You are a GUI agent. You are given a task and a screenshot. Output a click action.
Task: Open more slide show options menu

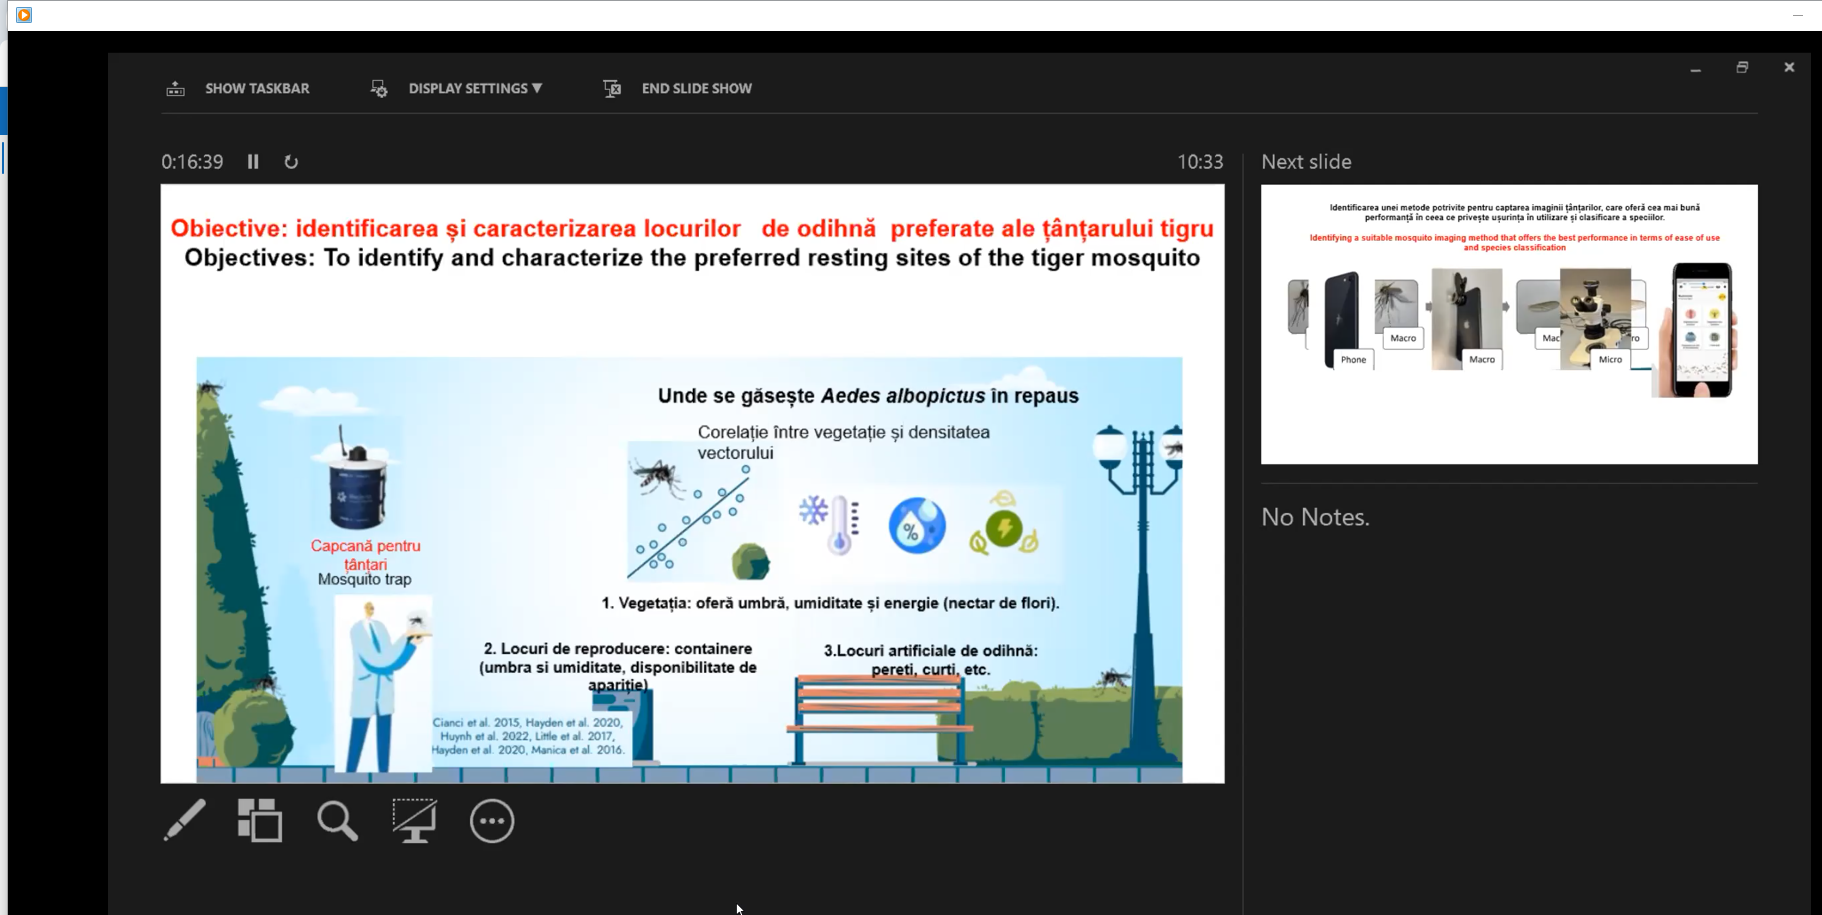pyautogui.click(x=492, y=821)
